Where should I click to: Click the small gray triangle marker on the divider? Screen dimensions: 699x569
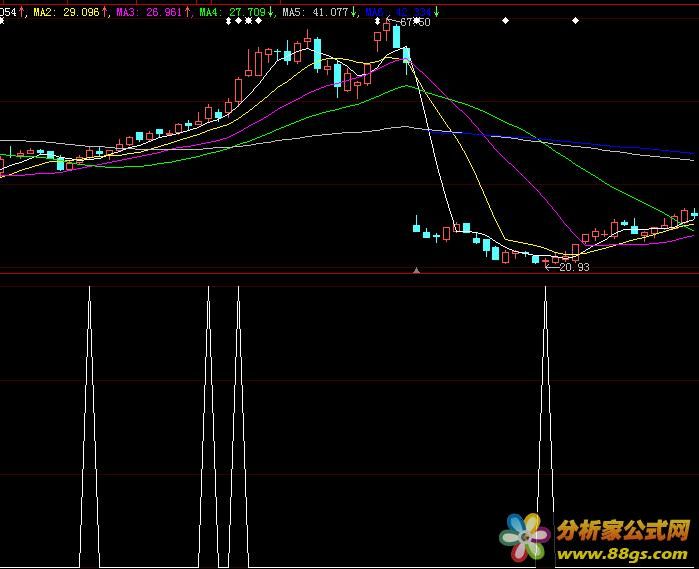417,270
